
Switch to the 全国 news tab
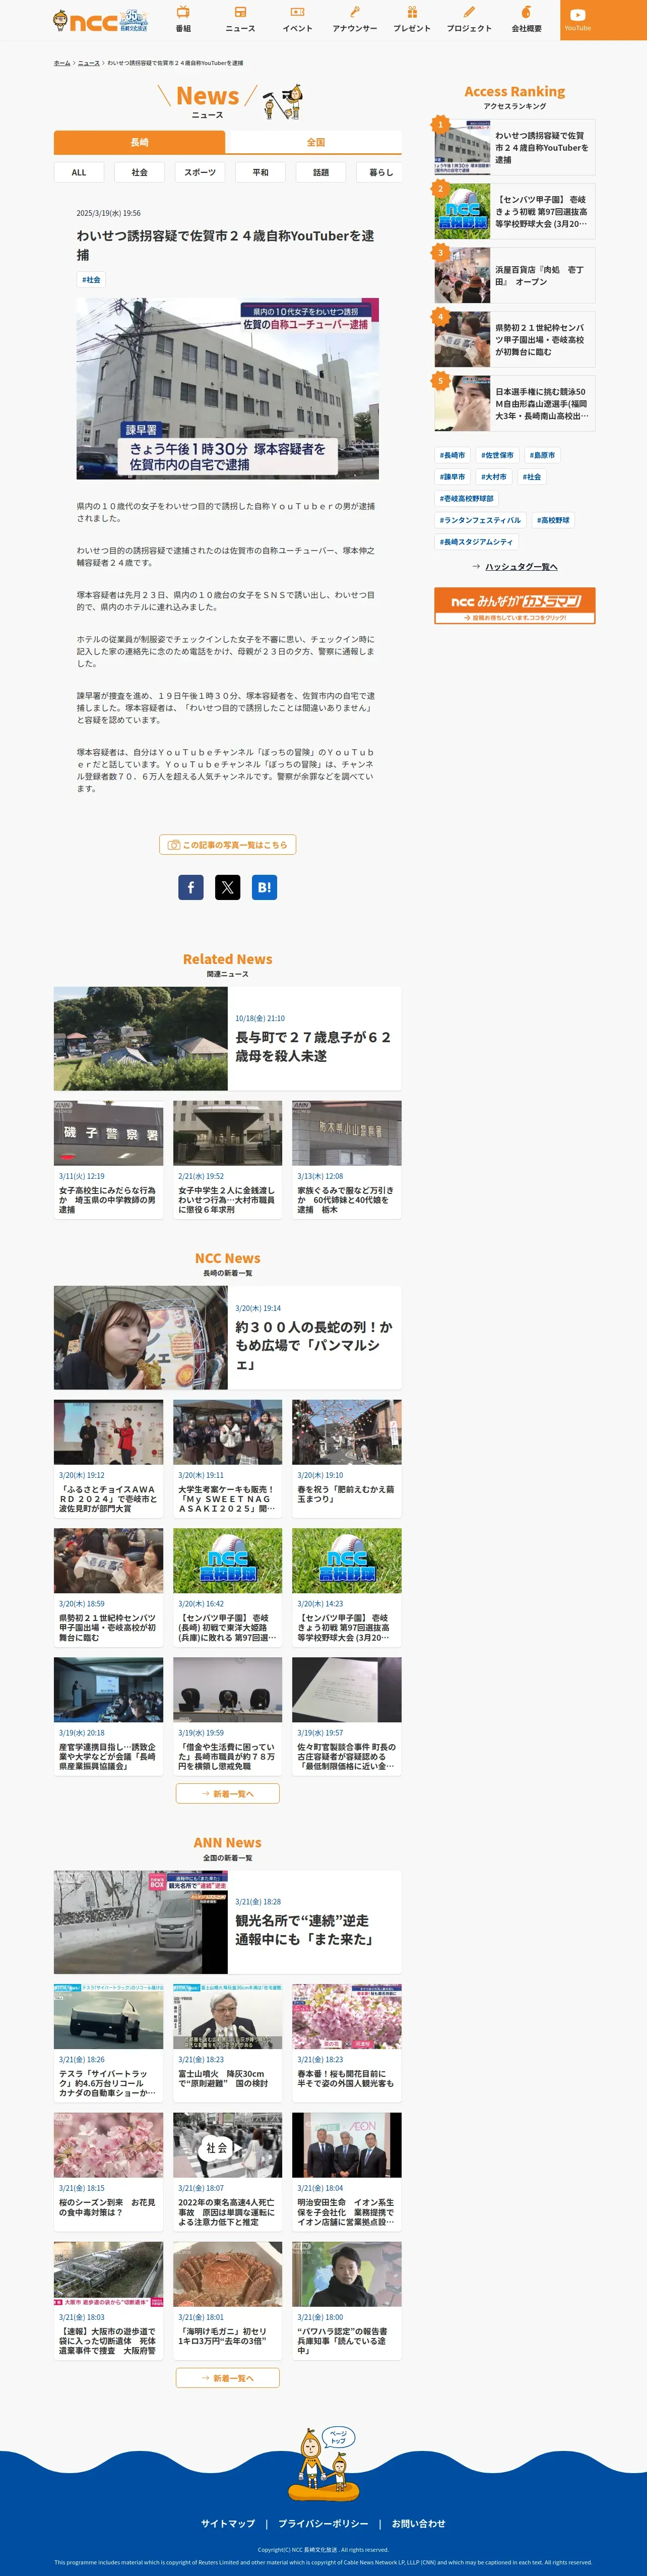click(315, 142)
